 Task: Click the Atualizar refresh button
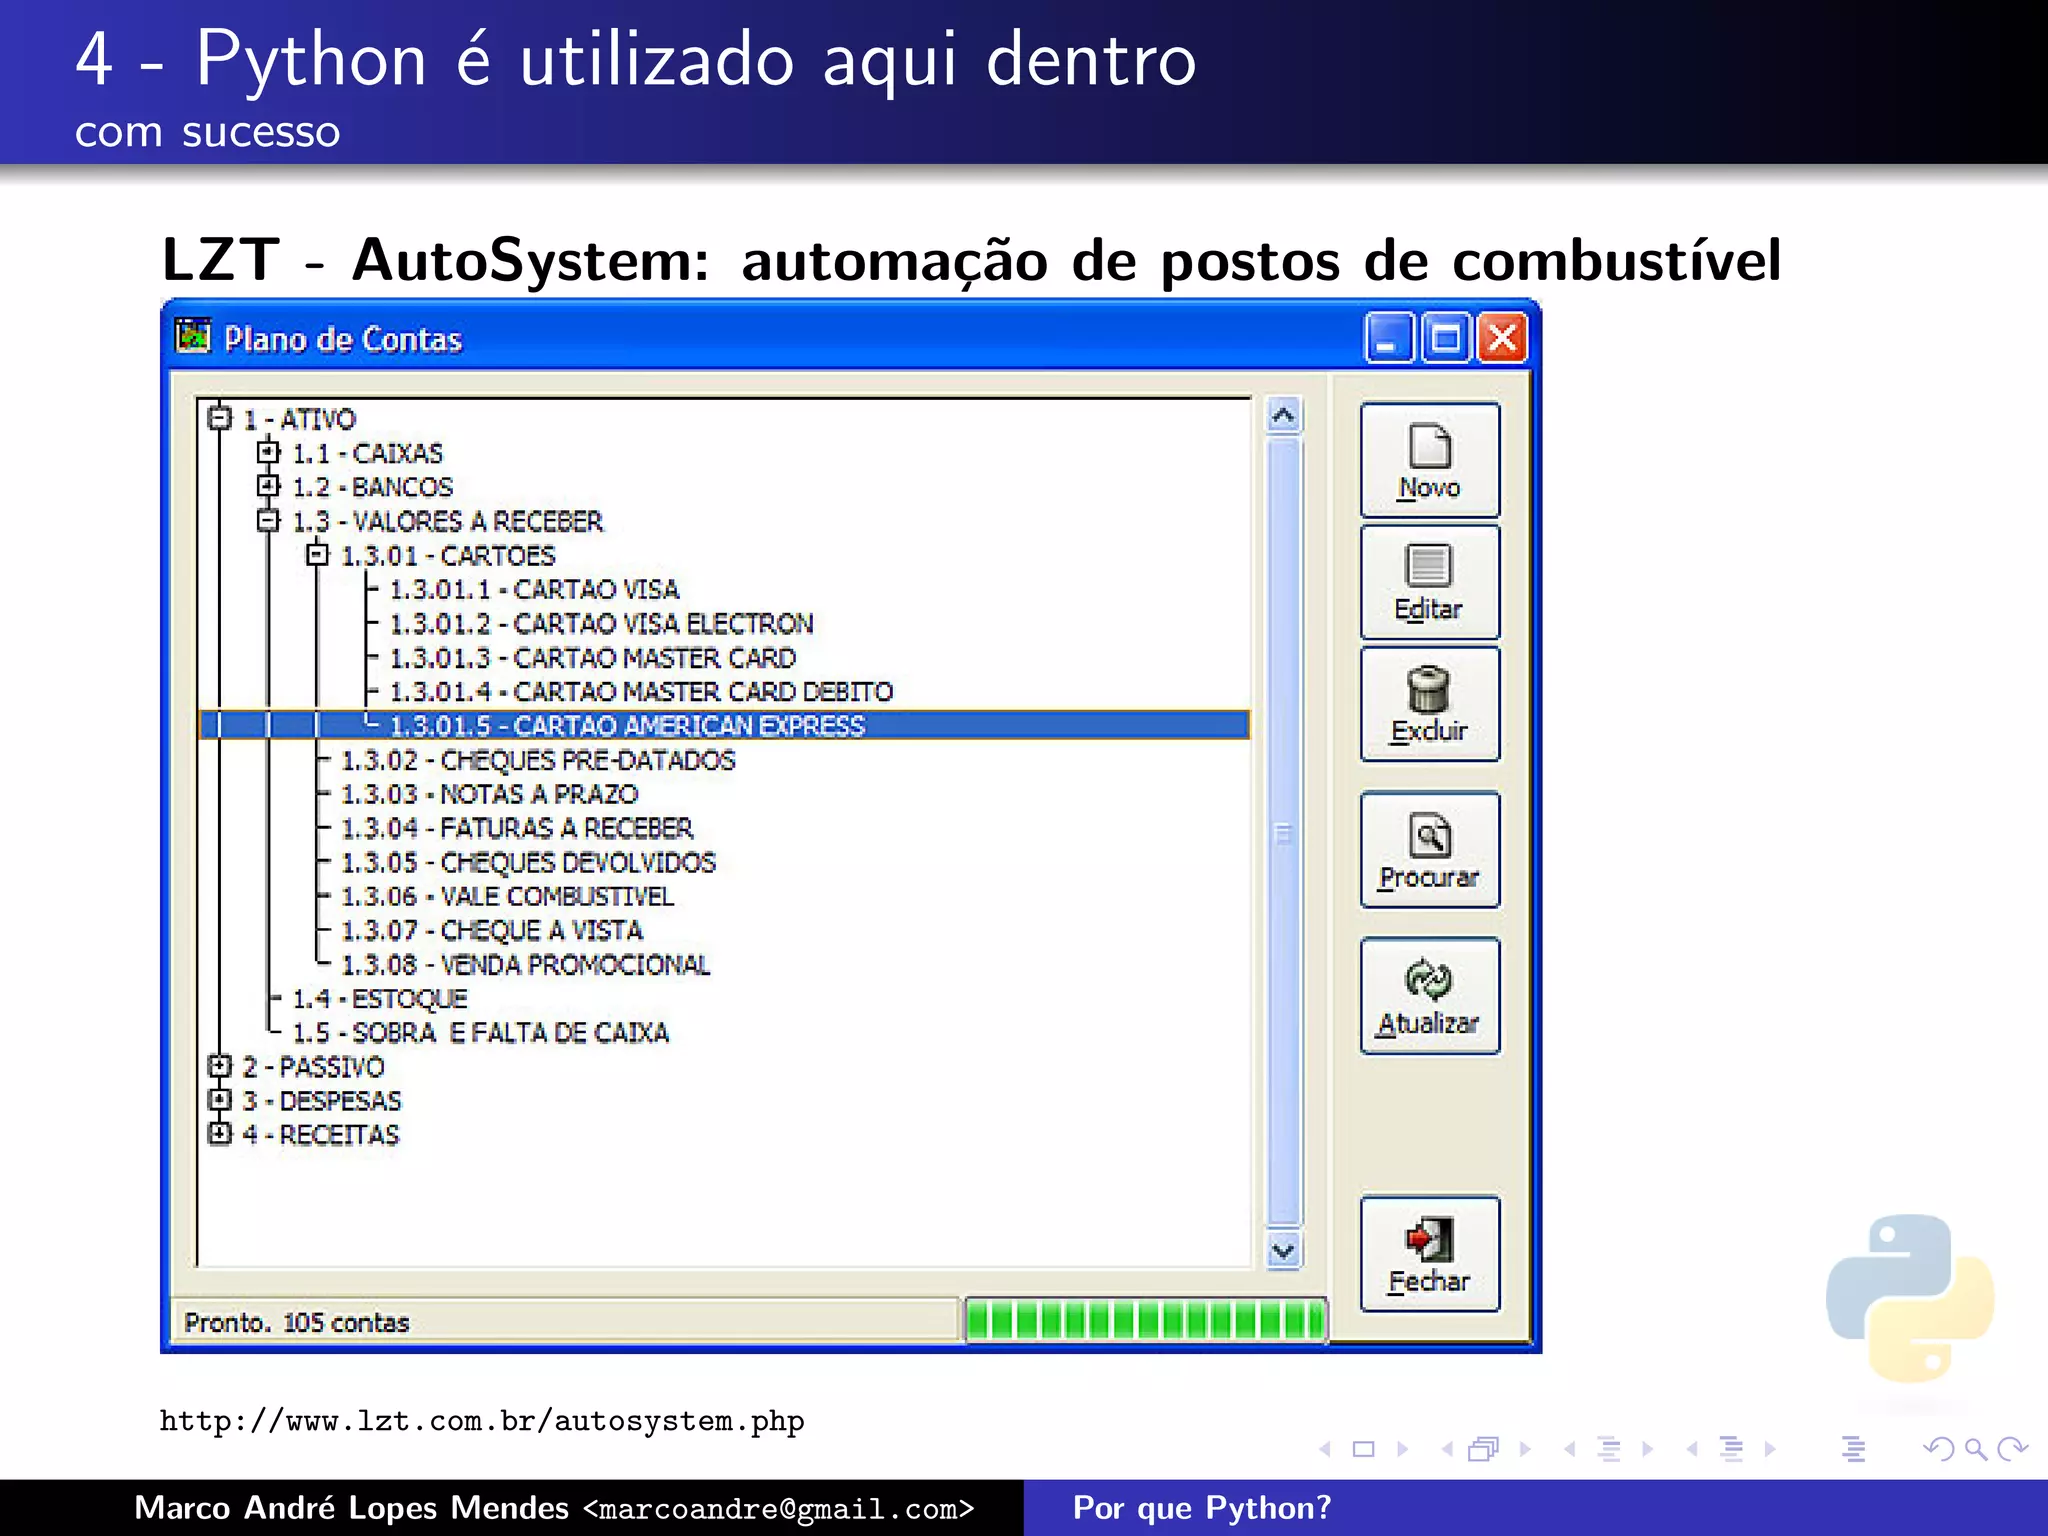[x=1430, y=996]
